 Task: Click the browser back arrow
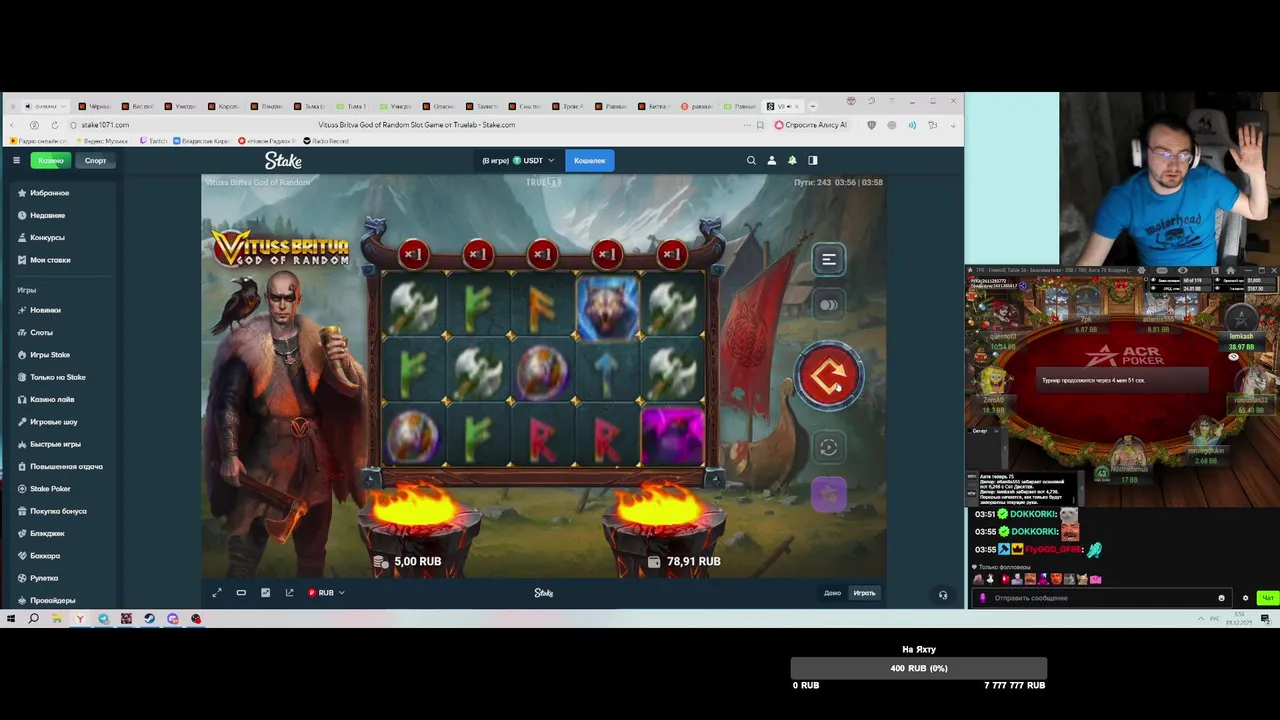(x=12, y=125)
